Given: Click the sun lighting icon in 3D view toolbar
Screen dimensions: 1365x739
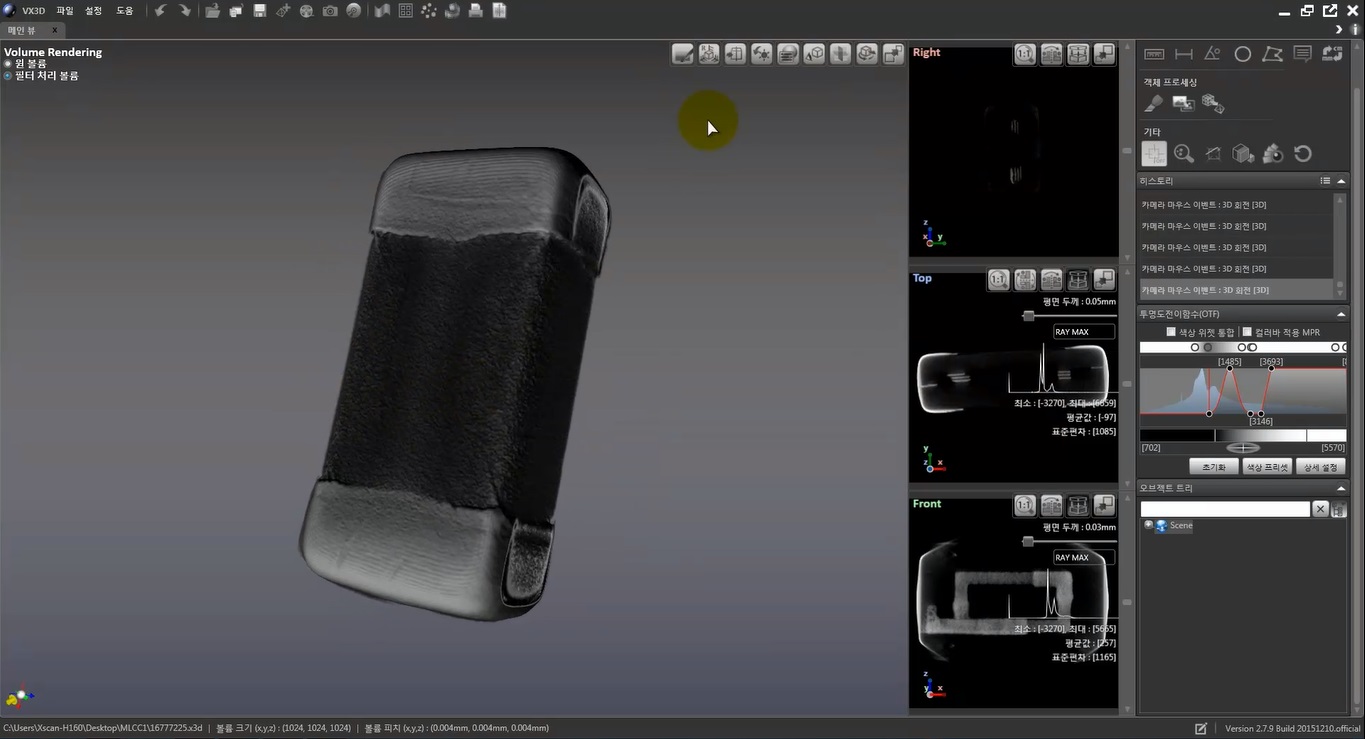Looking at the screenshot, I should (762, 54).
